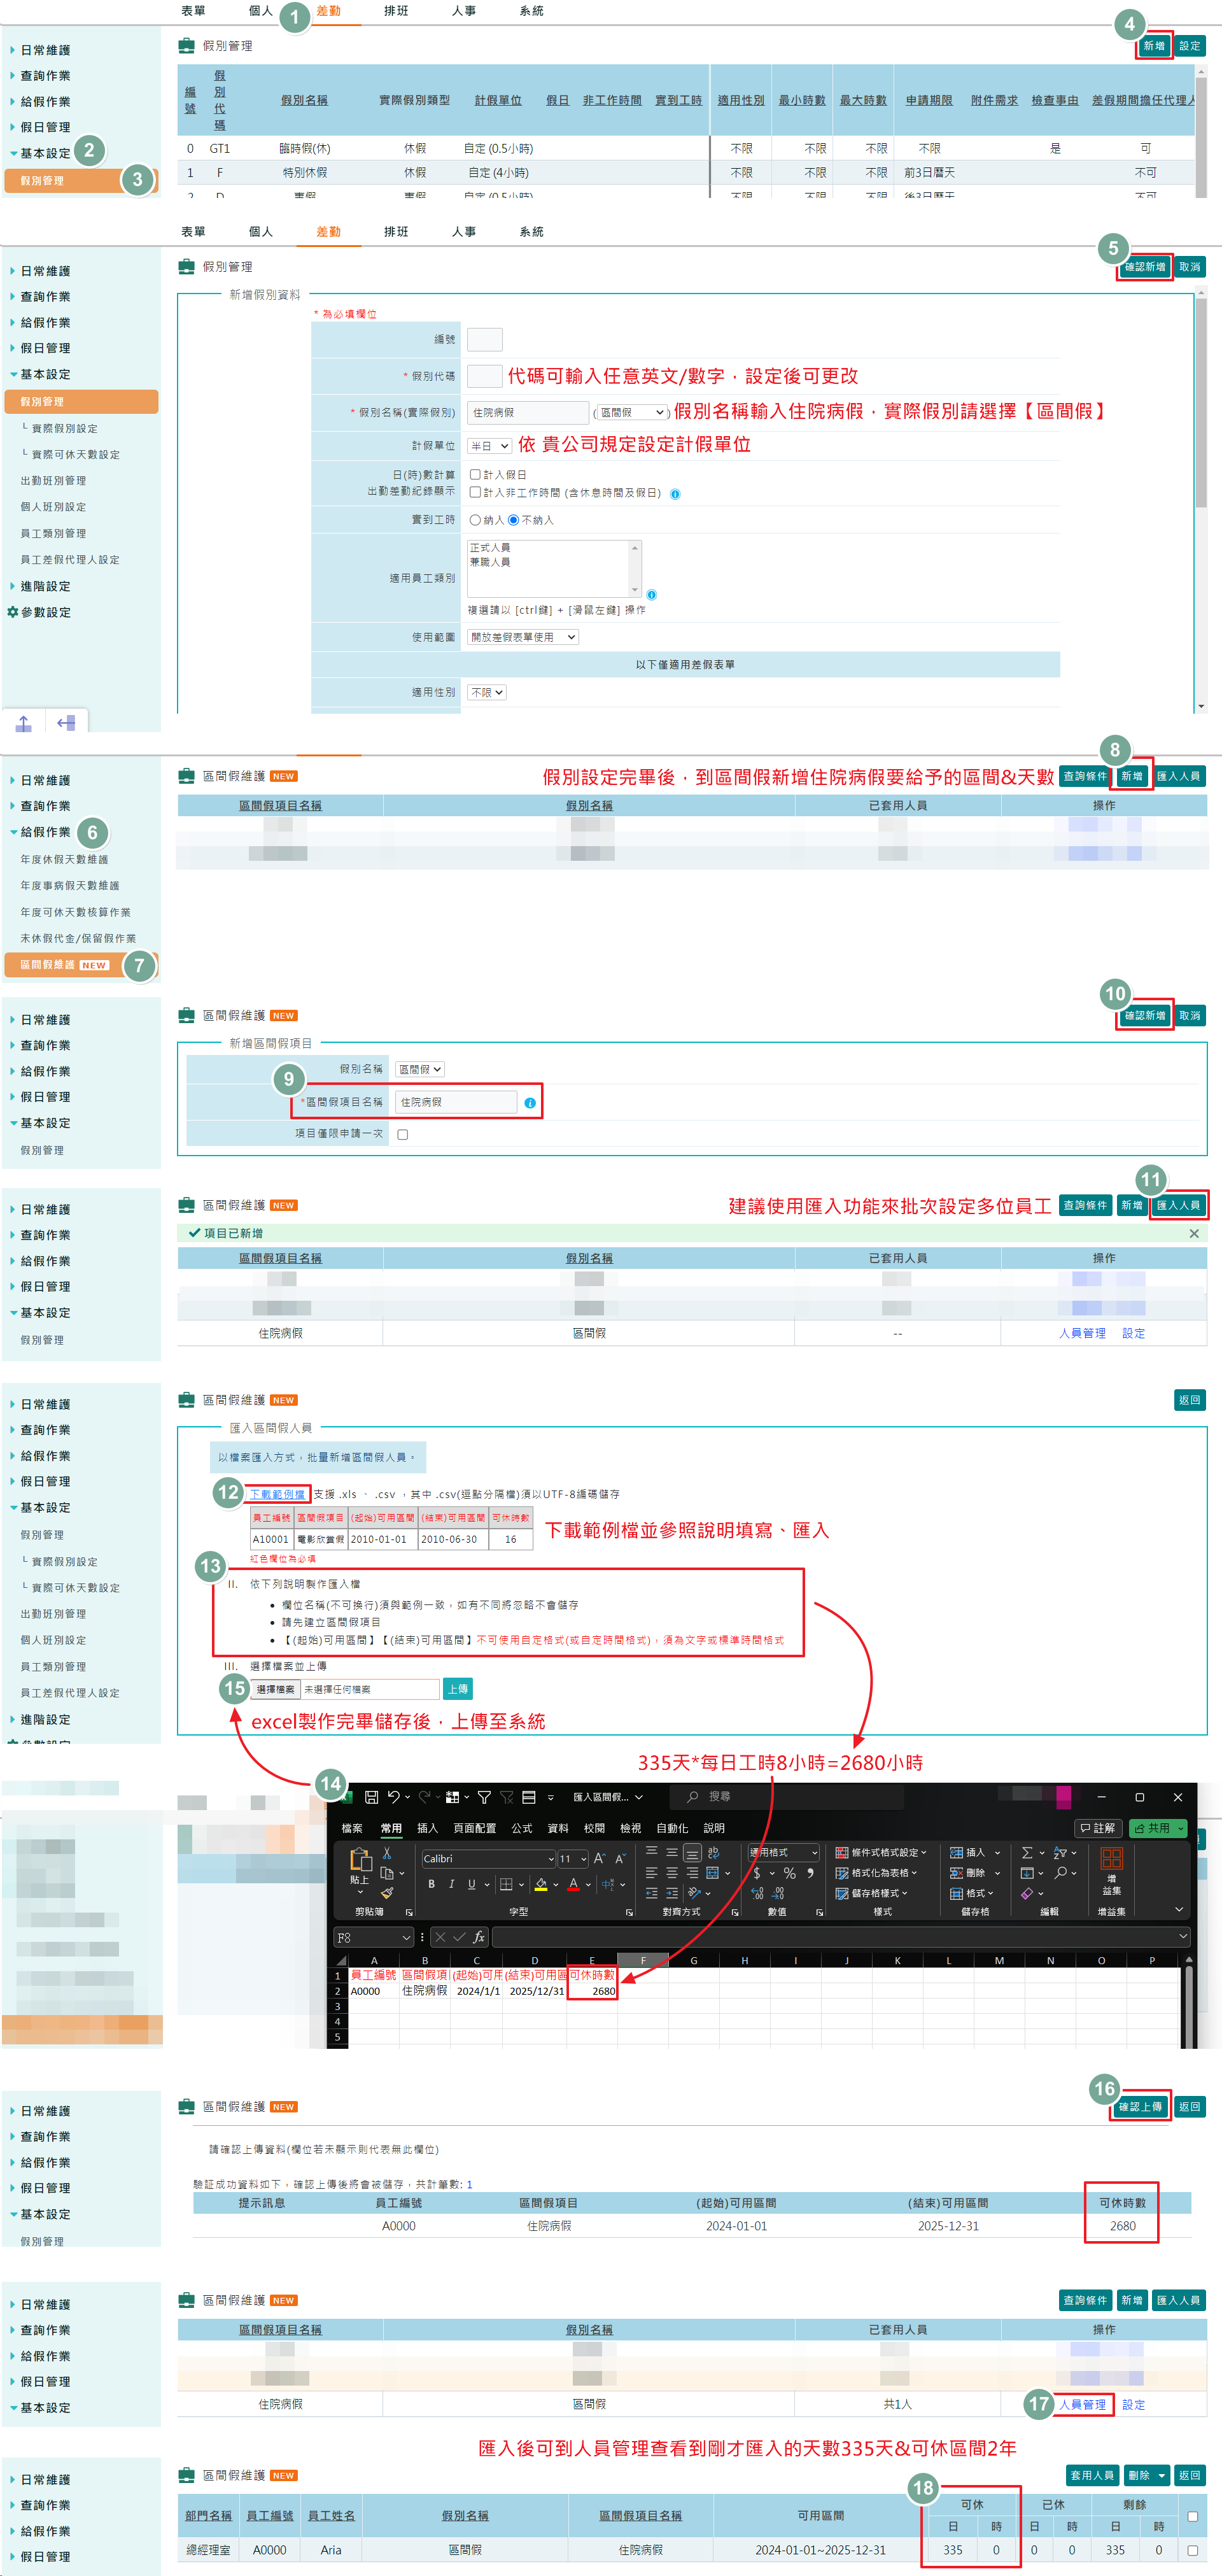Viewport: 1222px width, 2576px height.
Task: Click the Excel undo arrow
Action: 394,1797
